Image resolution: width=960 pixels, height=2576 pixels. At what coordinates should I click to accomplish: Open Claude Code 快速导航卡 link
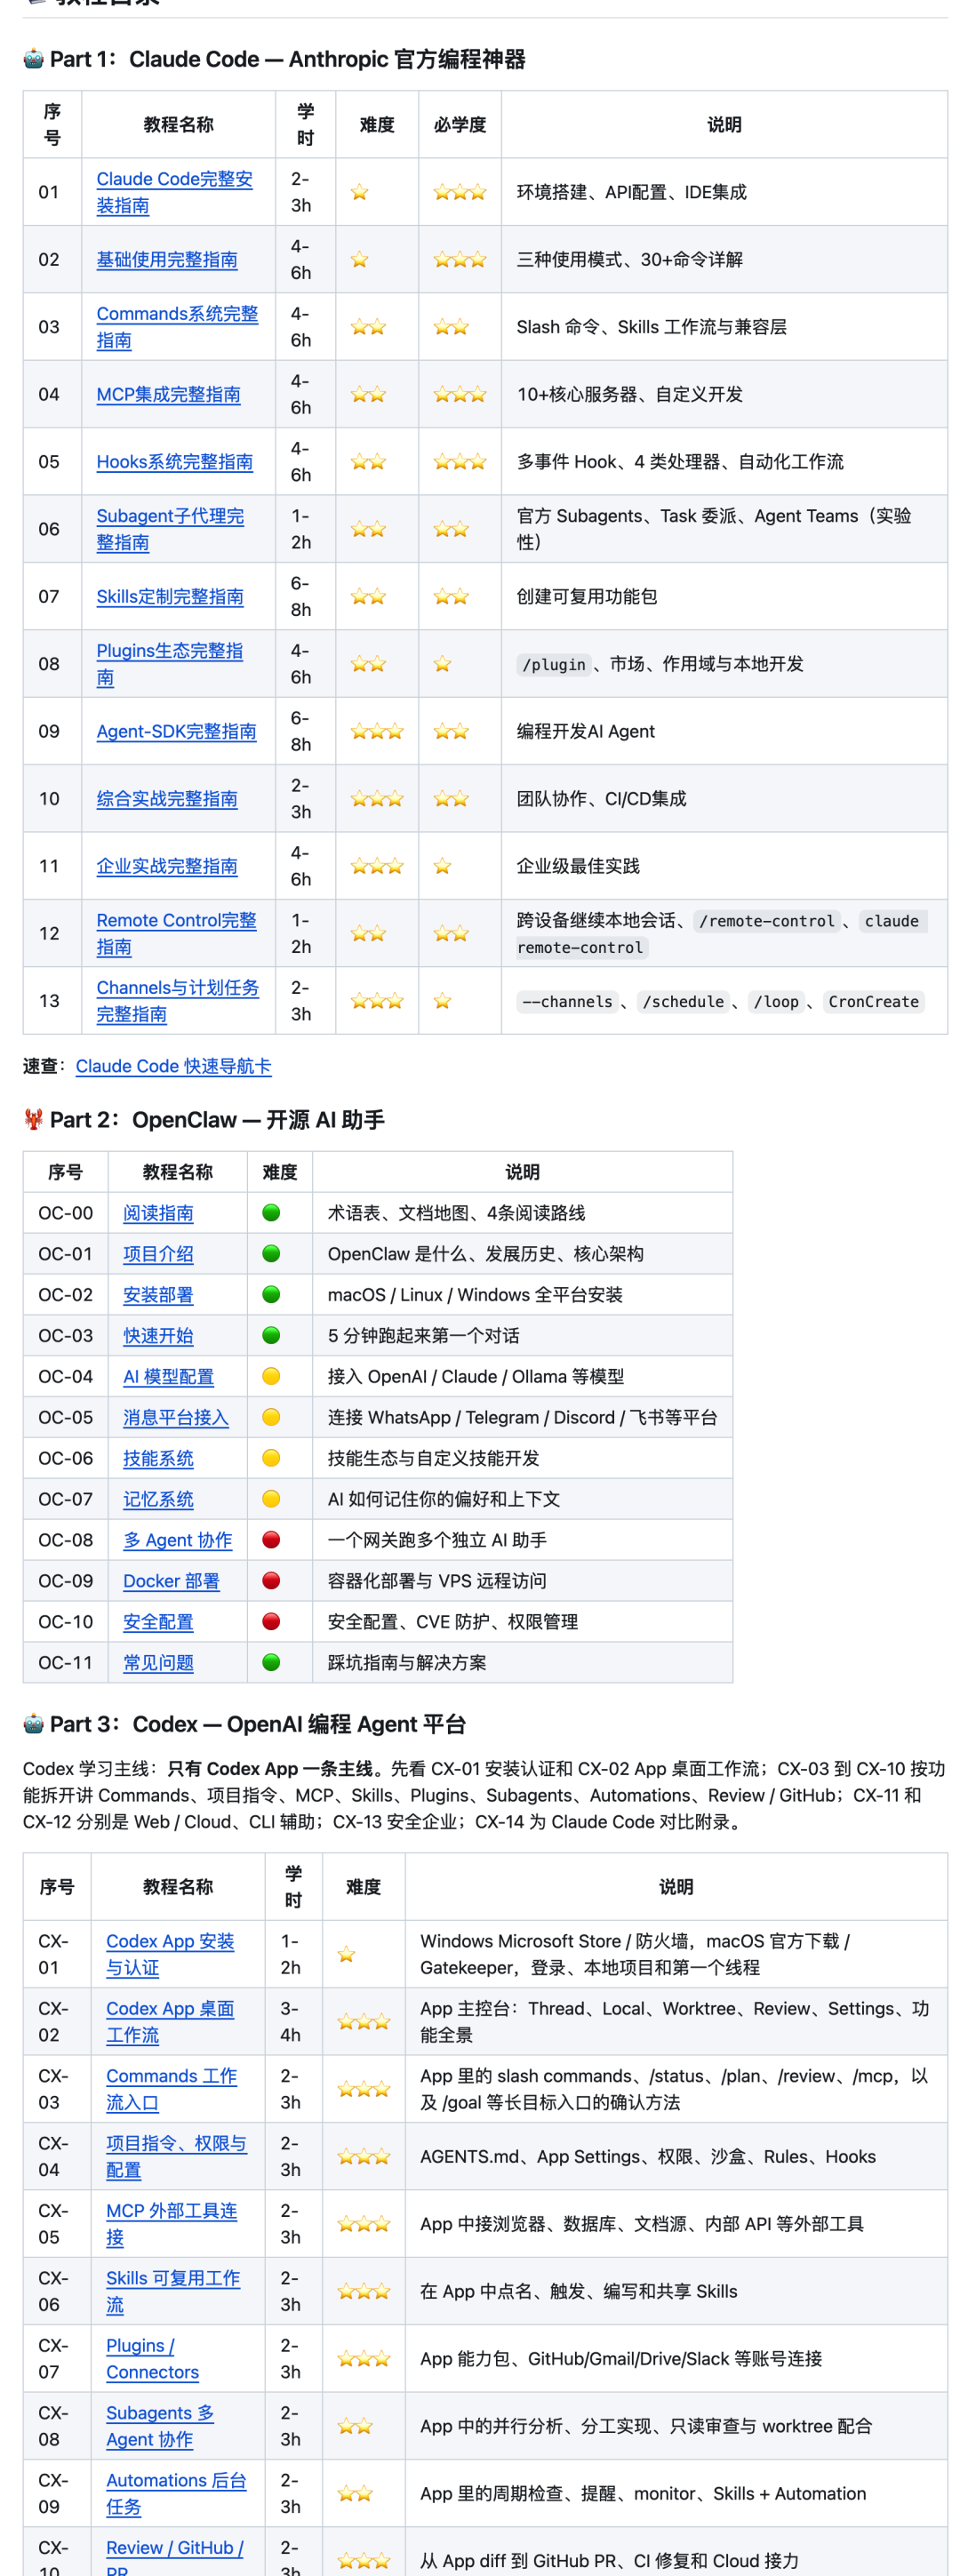pos(173,1066)
